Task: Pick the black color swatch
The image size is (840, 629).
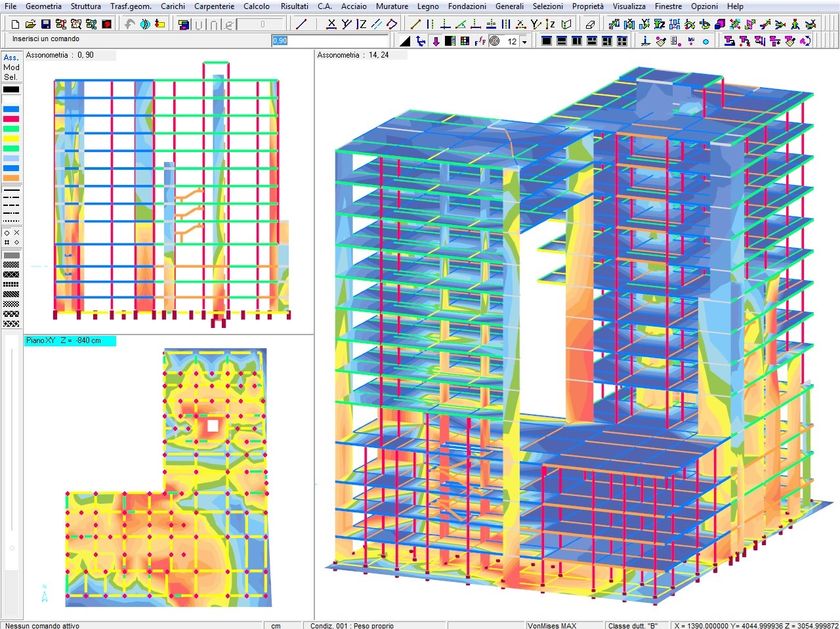Action: coord(11,89)
